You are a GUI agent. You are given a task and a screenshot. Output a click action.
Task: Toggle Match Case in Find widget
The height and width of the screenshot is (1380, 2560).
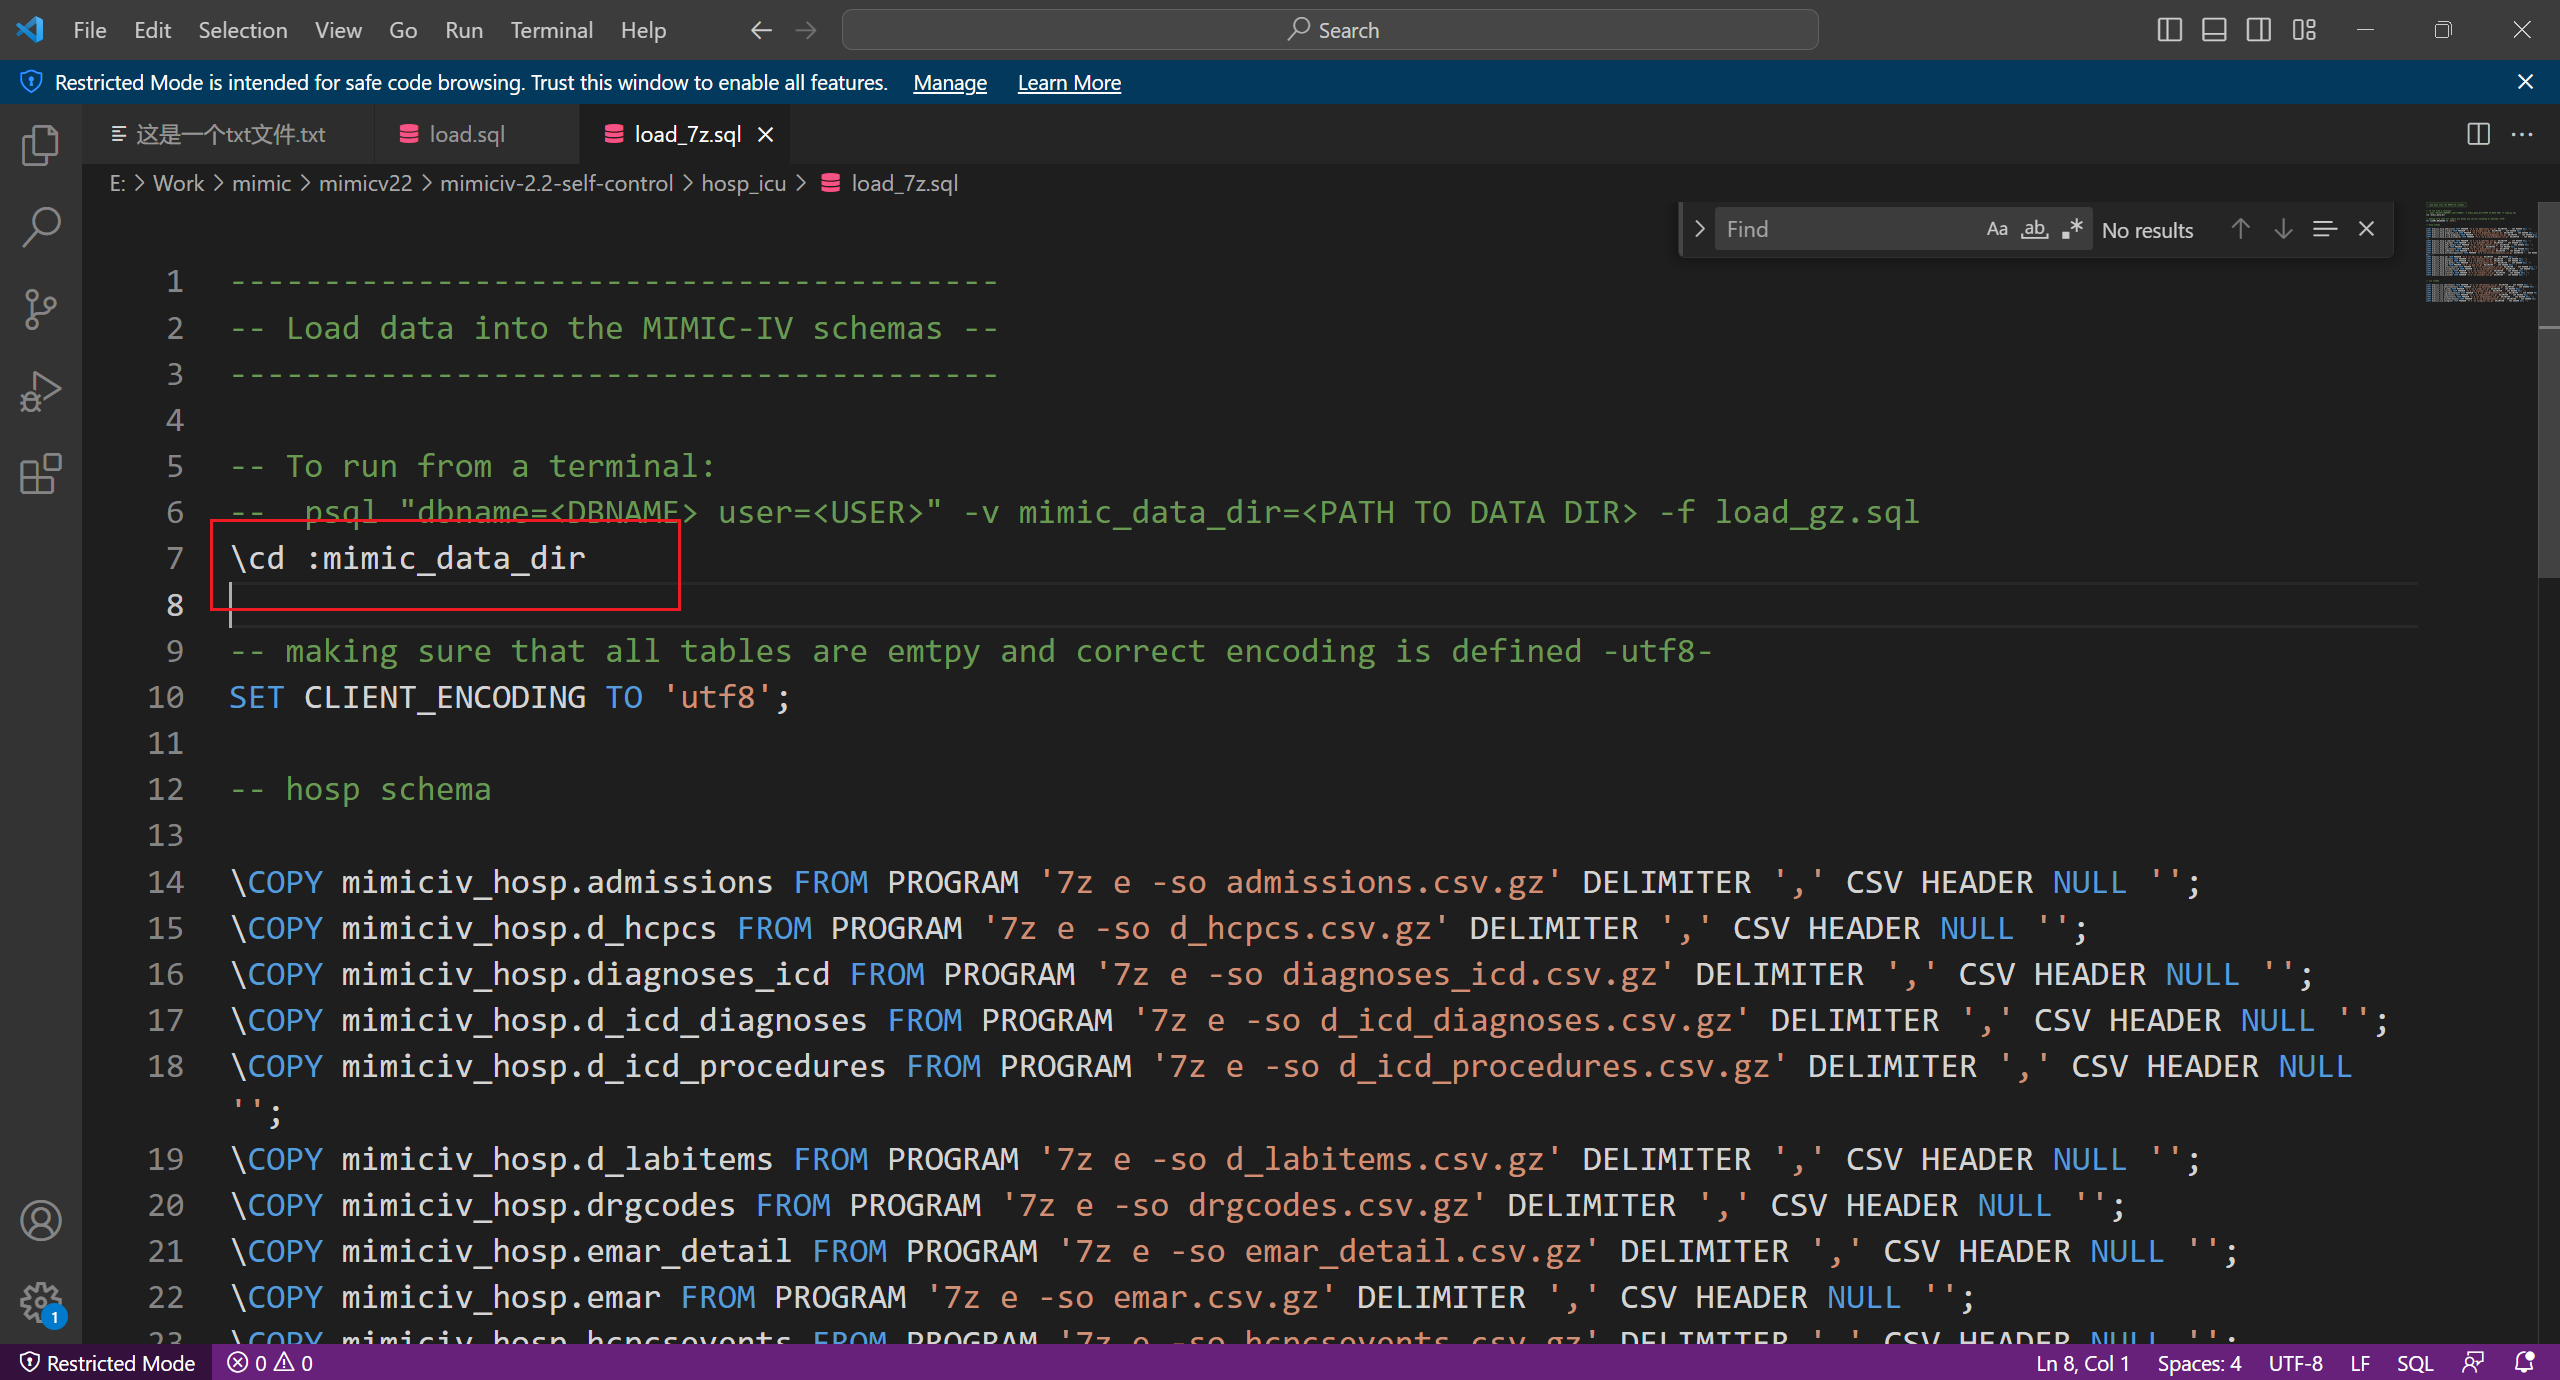(x=1997, y=229)
